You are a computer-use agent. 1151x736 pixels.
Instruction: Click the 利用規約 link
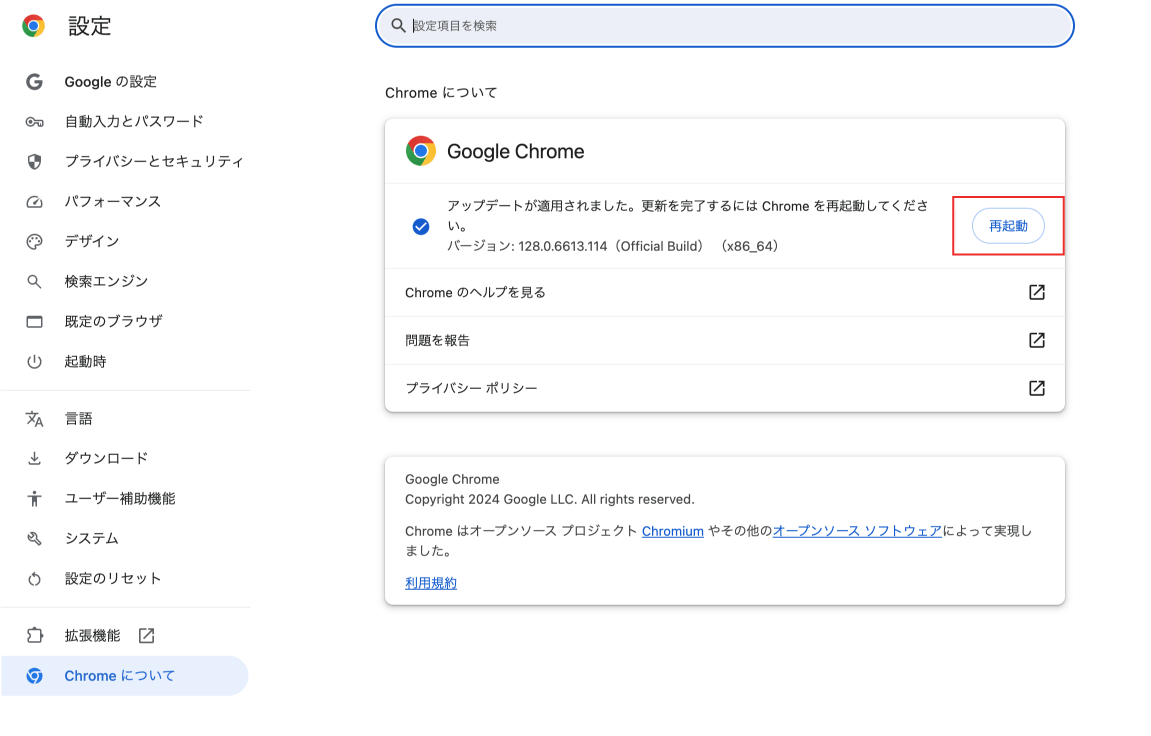[431, 583]
